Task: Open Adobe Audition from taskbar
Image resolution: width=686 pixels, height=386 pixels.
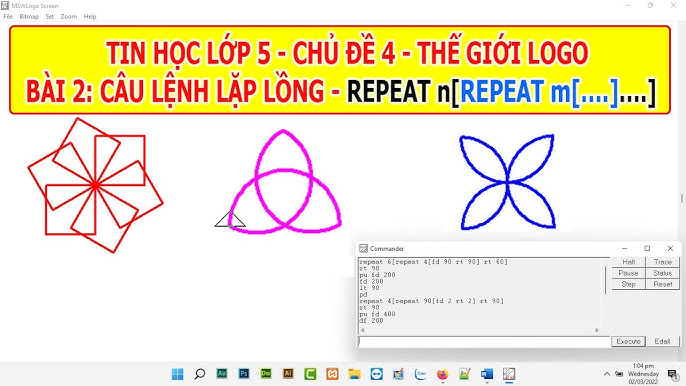Action: point(222,374)
